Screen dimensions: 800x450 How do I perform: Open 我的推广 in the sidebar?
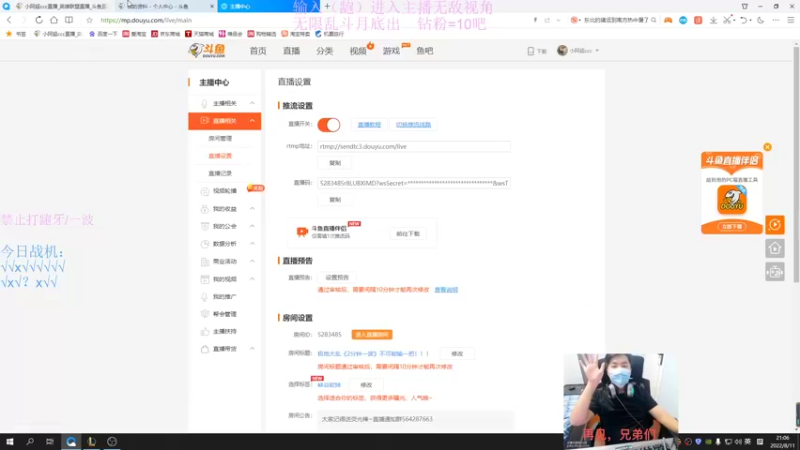point(224,296)
